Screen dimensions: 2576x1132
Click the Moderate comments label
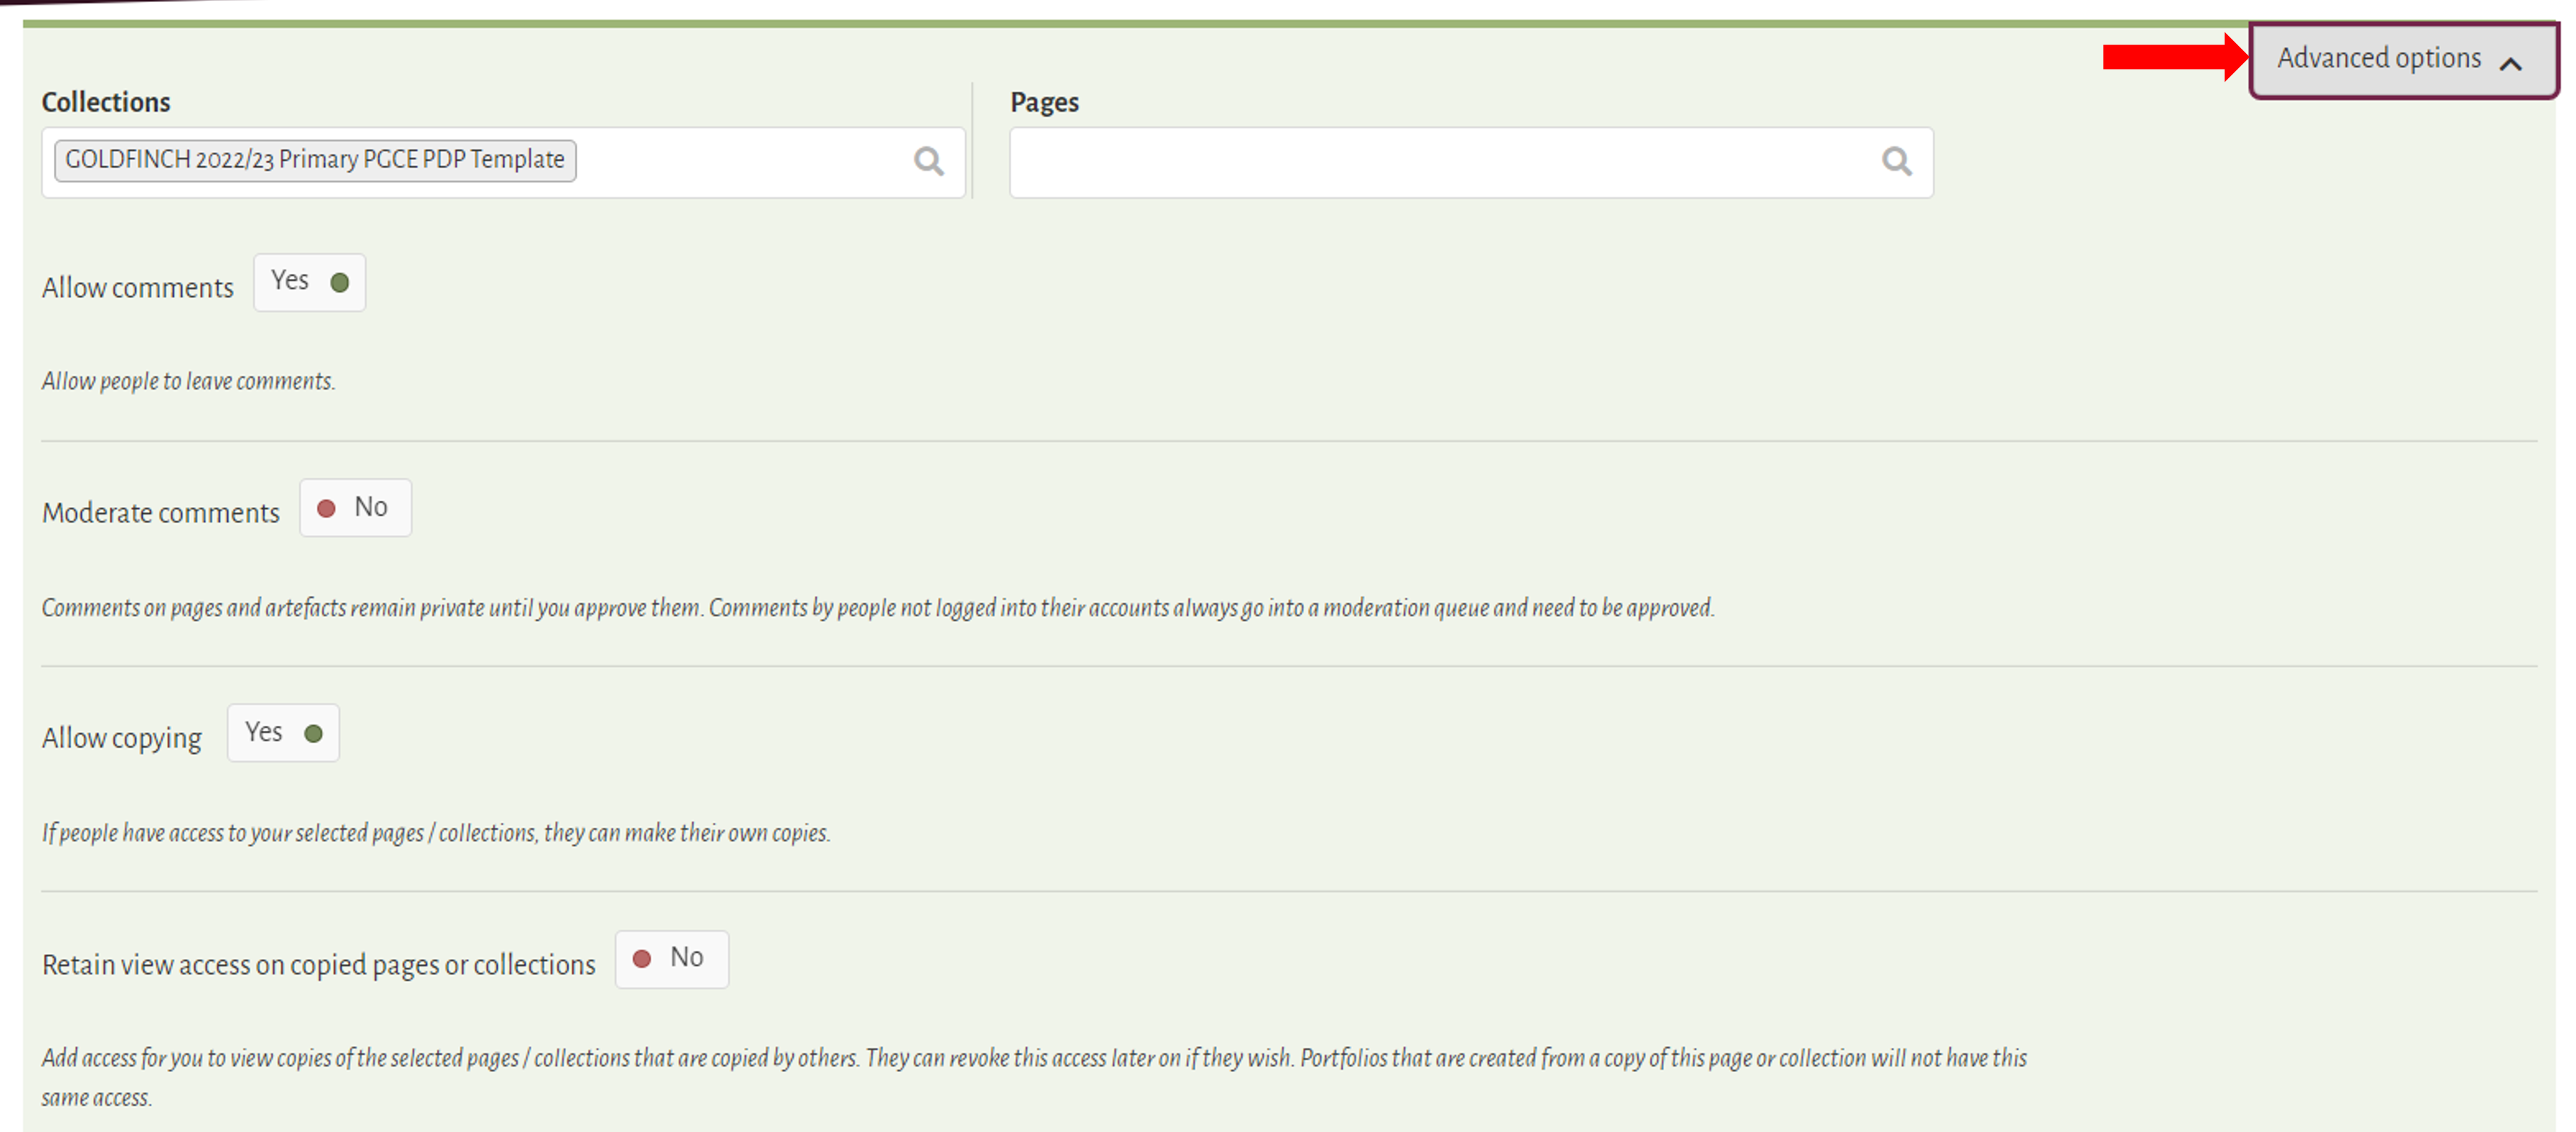coord(160,513)
